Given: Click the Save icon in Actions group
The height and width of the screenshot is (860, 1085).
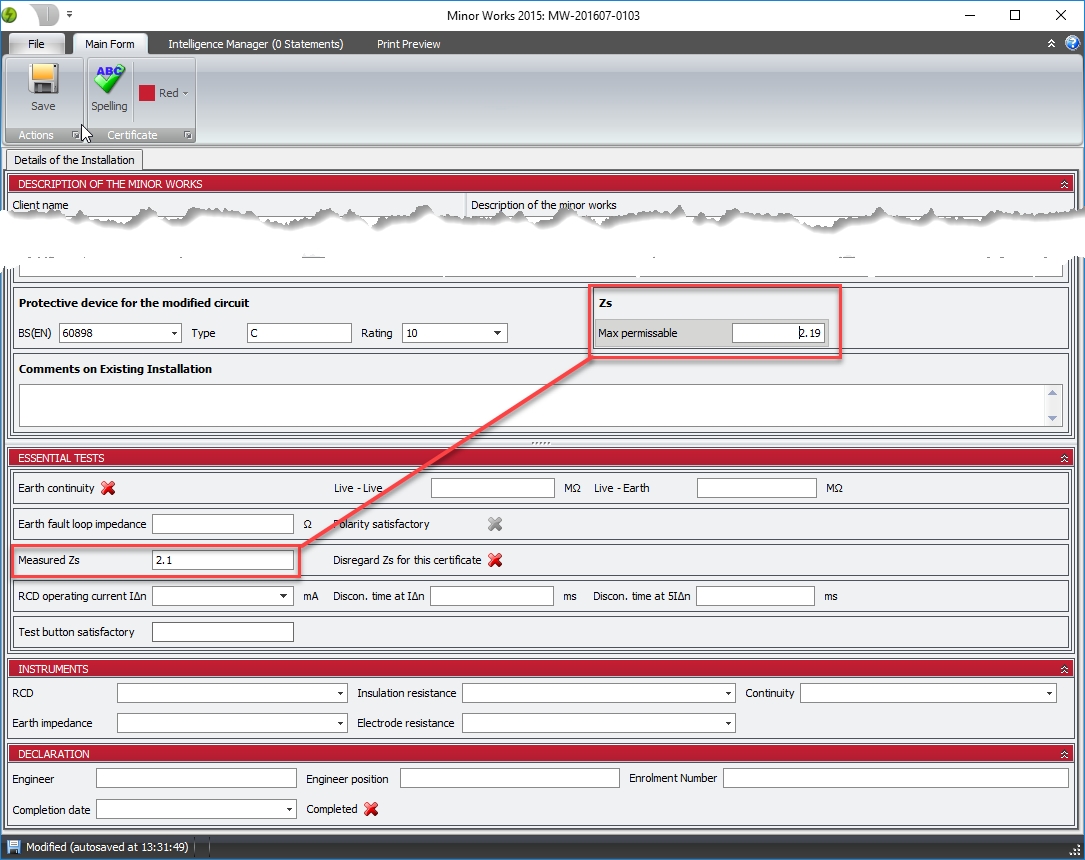Looking at the screenshot, I should pos(43,87).
